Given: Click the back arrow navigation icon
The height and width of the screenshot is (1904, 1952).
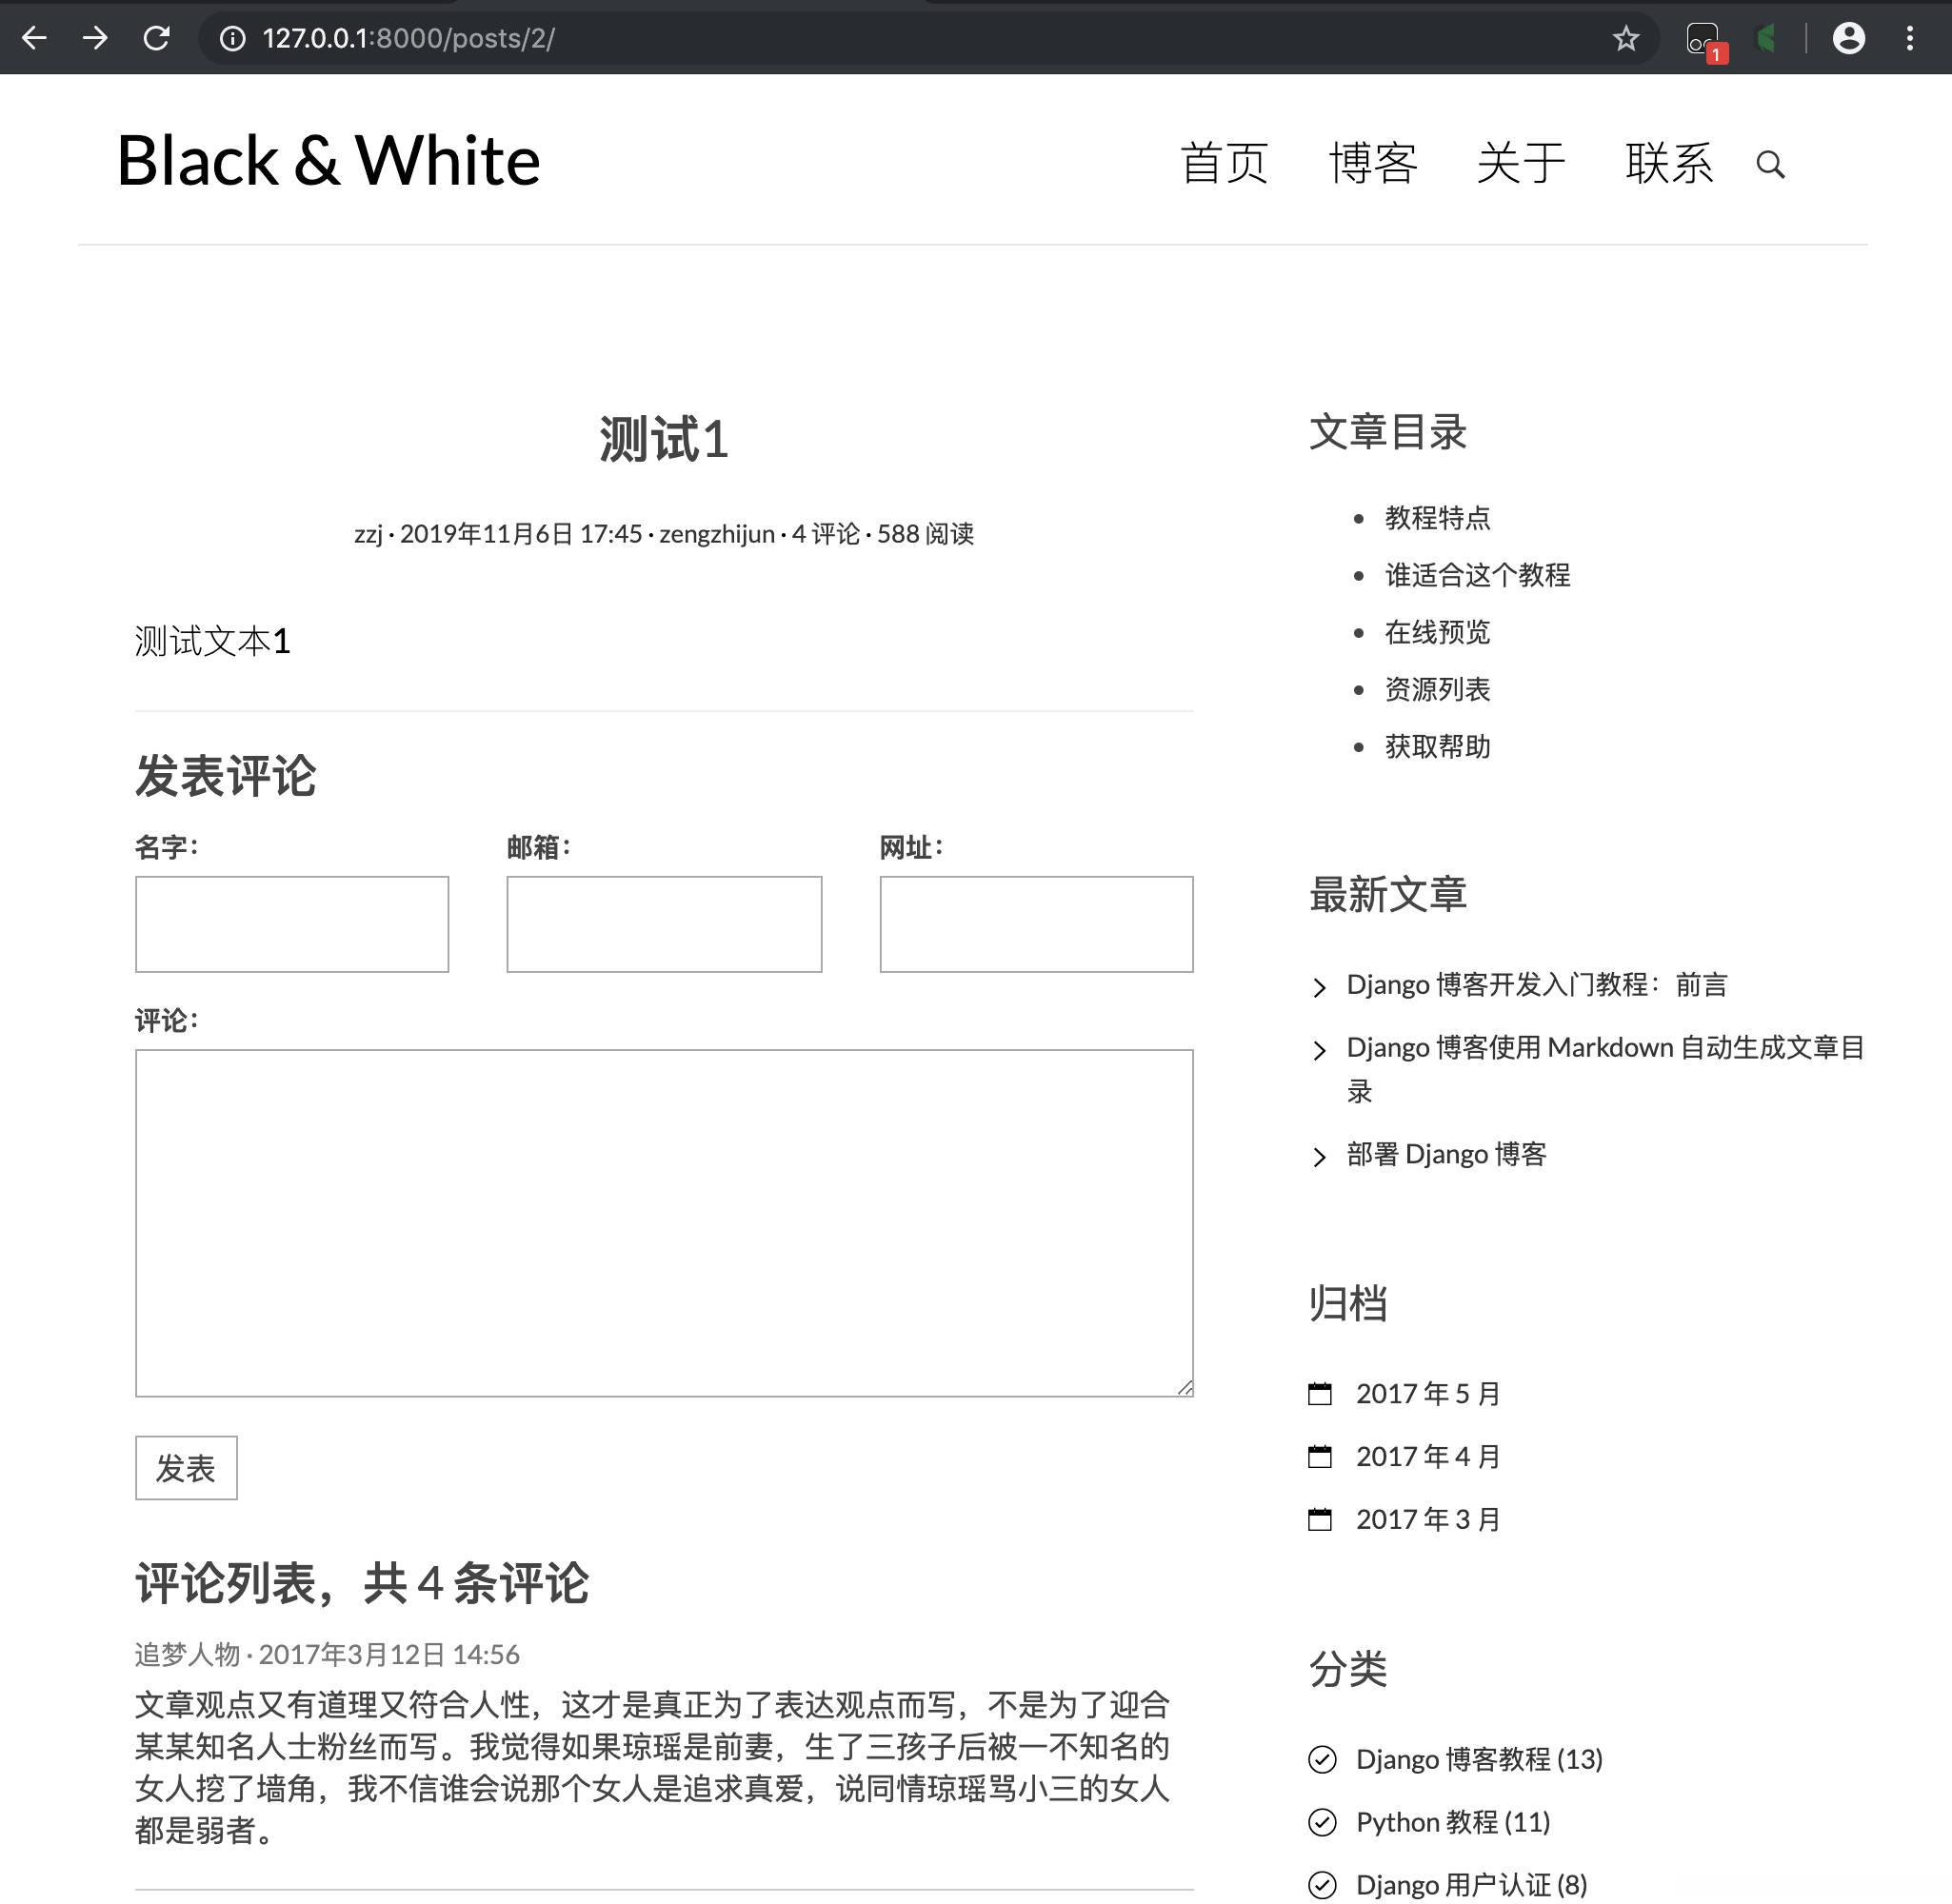Looking at the screenshot, I should pos(34,38).
